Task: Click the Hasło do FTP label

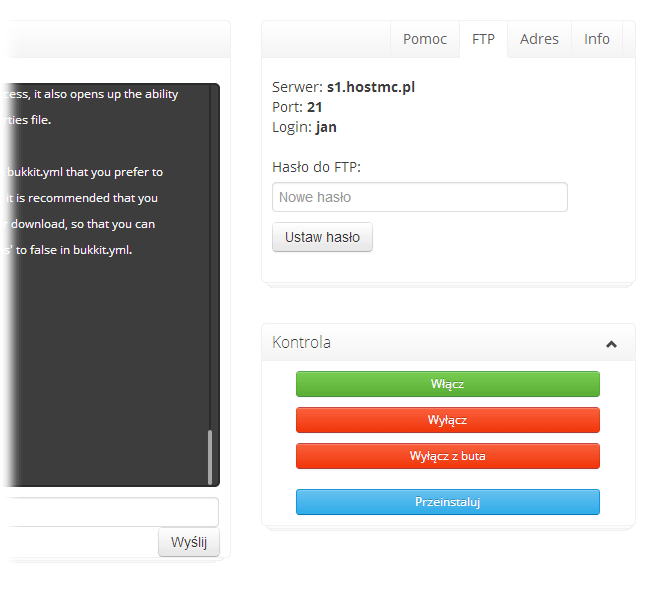Action: 316,167
